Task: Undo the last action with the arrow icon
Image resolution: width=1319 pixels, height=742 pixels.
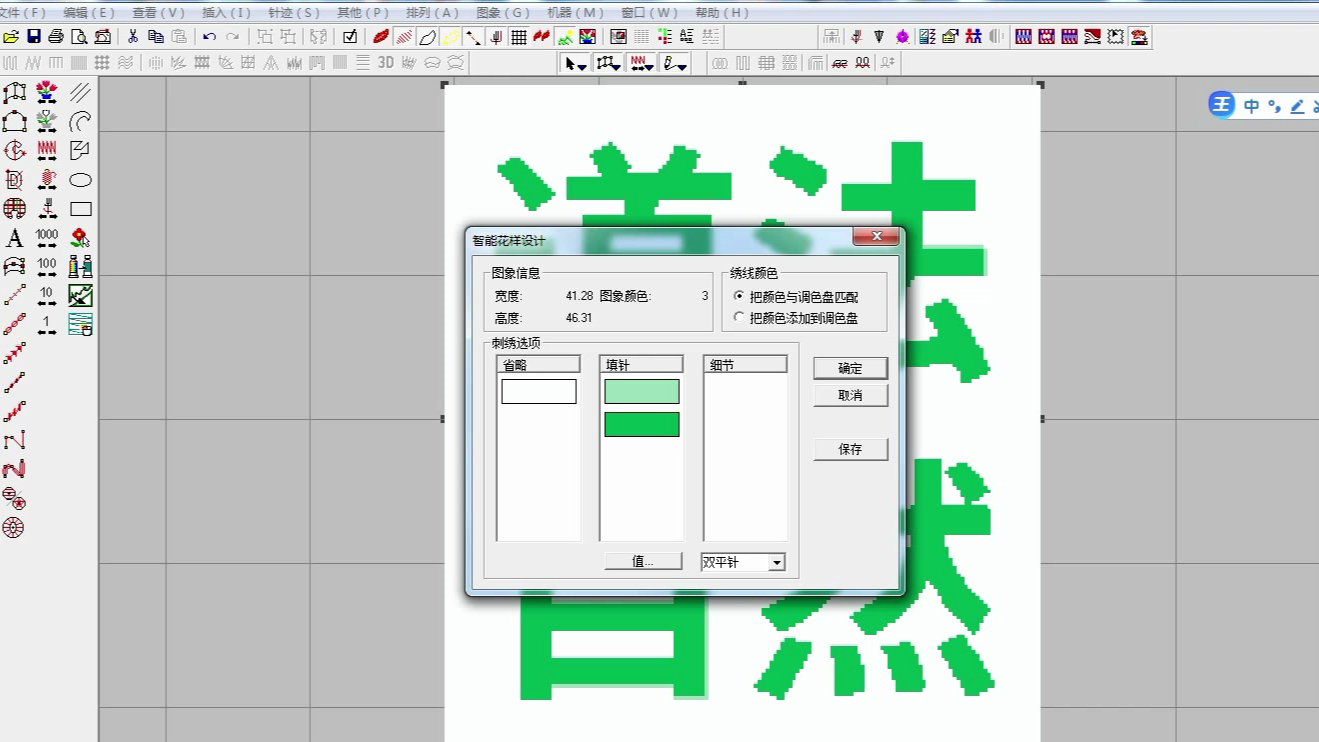Action: click(209, 37)
